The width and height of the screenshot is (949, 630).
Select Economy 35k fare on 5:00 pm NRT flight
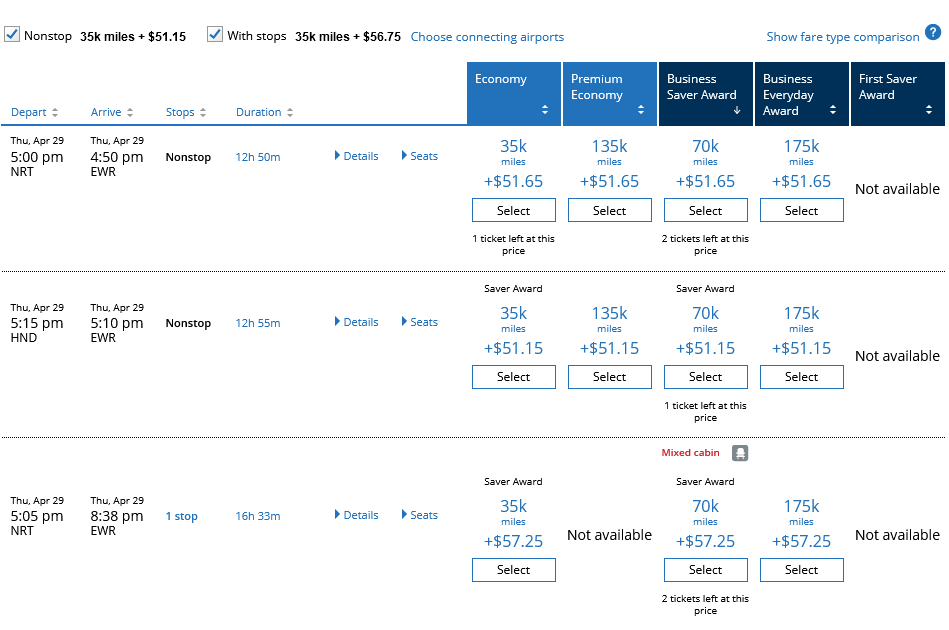click(x=514, y=210)
